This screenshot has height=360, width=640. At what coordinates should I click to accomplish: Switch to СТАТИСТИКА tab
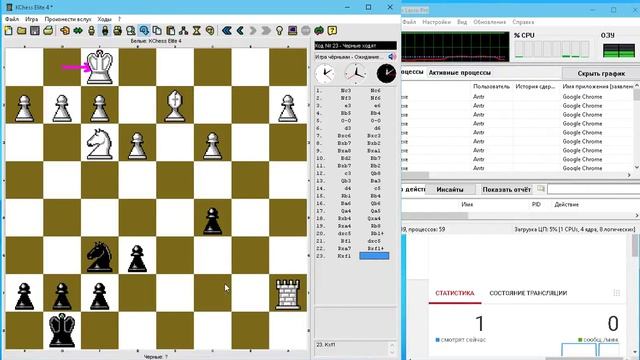pos(454,293)
